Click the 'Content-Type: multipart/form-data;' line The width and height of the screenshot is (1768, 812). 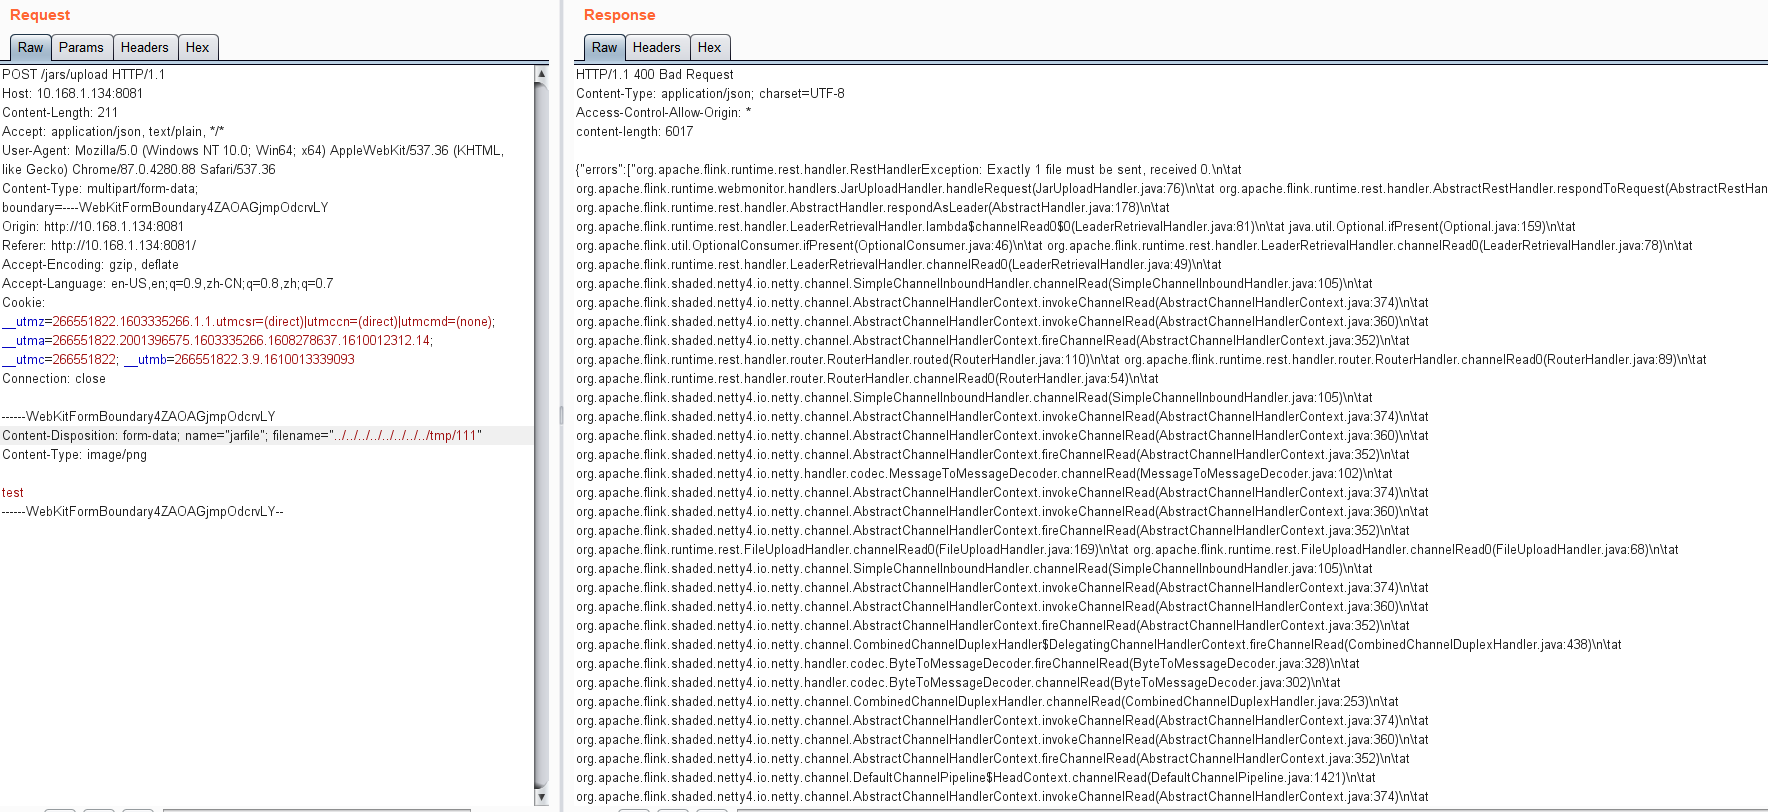[x=100, y=188]
